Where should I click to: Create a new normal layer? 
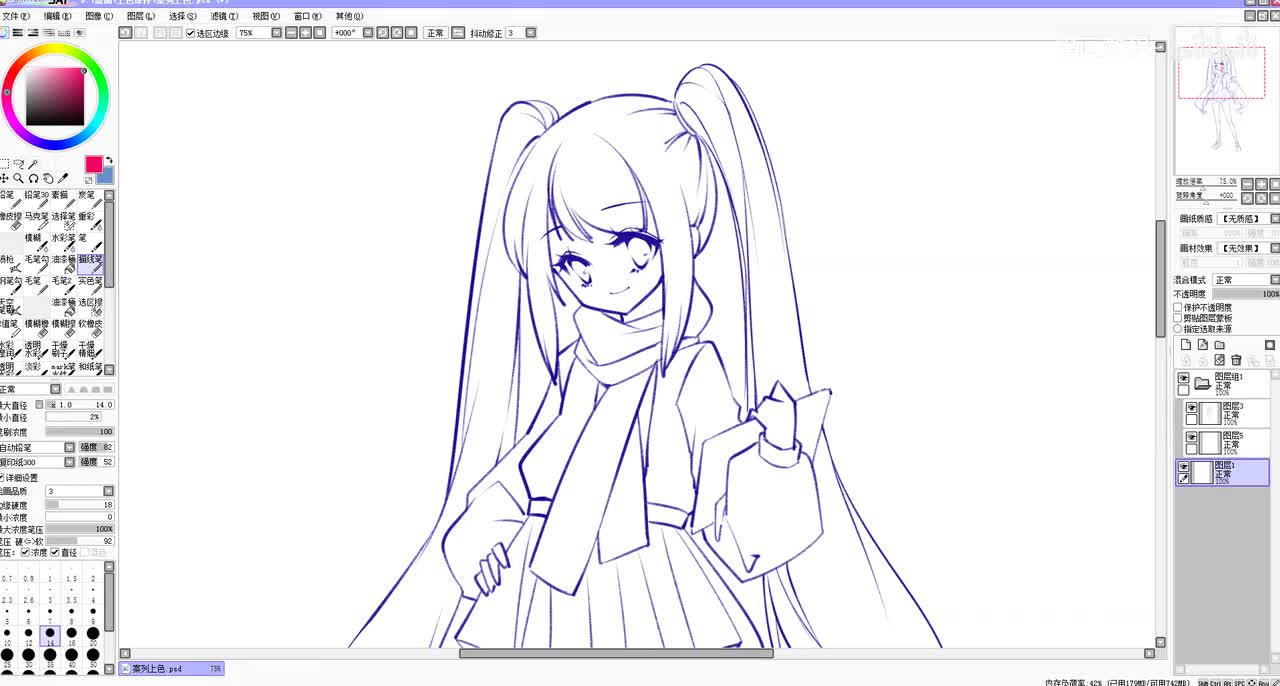click(x=1186, y=345)
